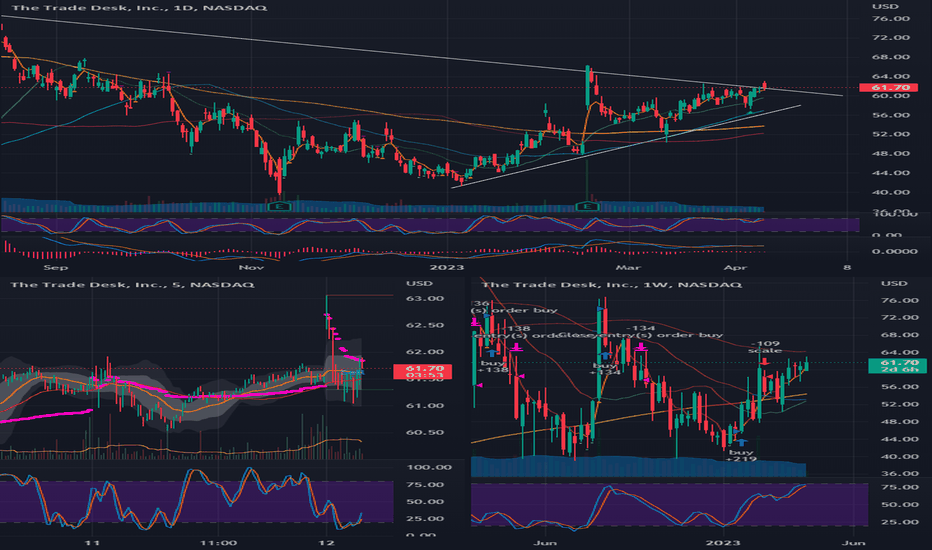932x550 pixels.
Task: Click the red sell arrow below '-109 scale'
Action: tap(765, 360)
